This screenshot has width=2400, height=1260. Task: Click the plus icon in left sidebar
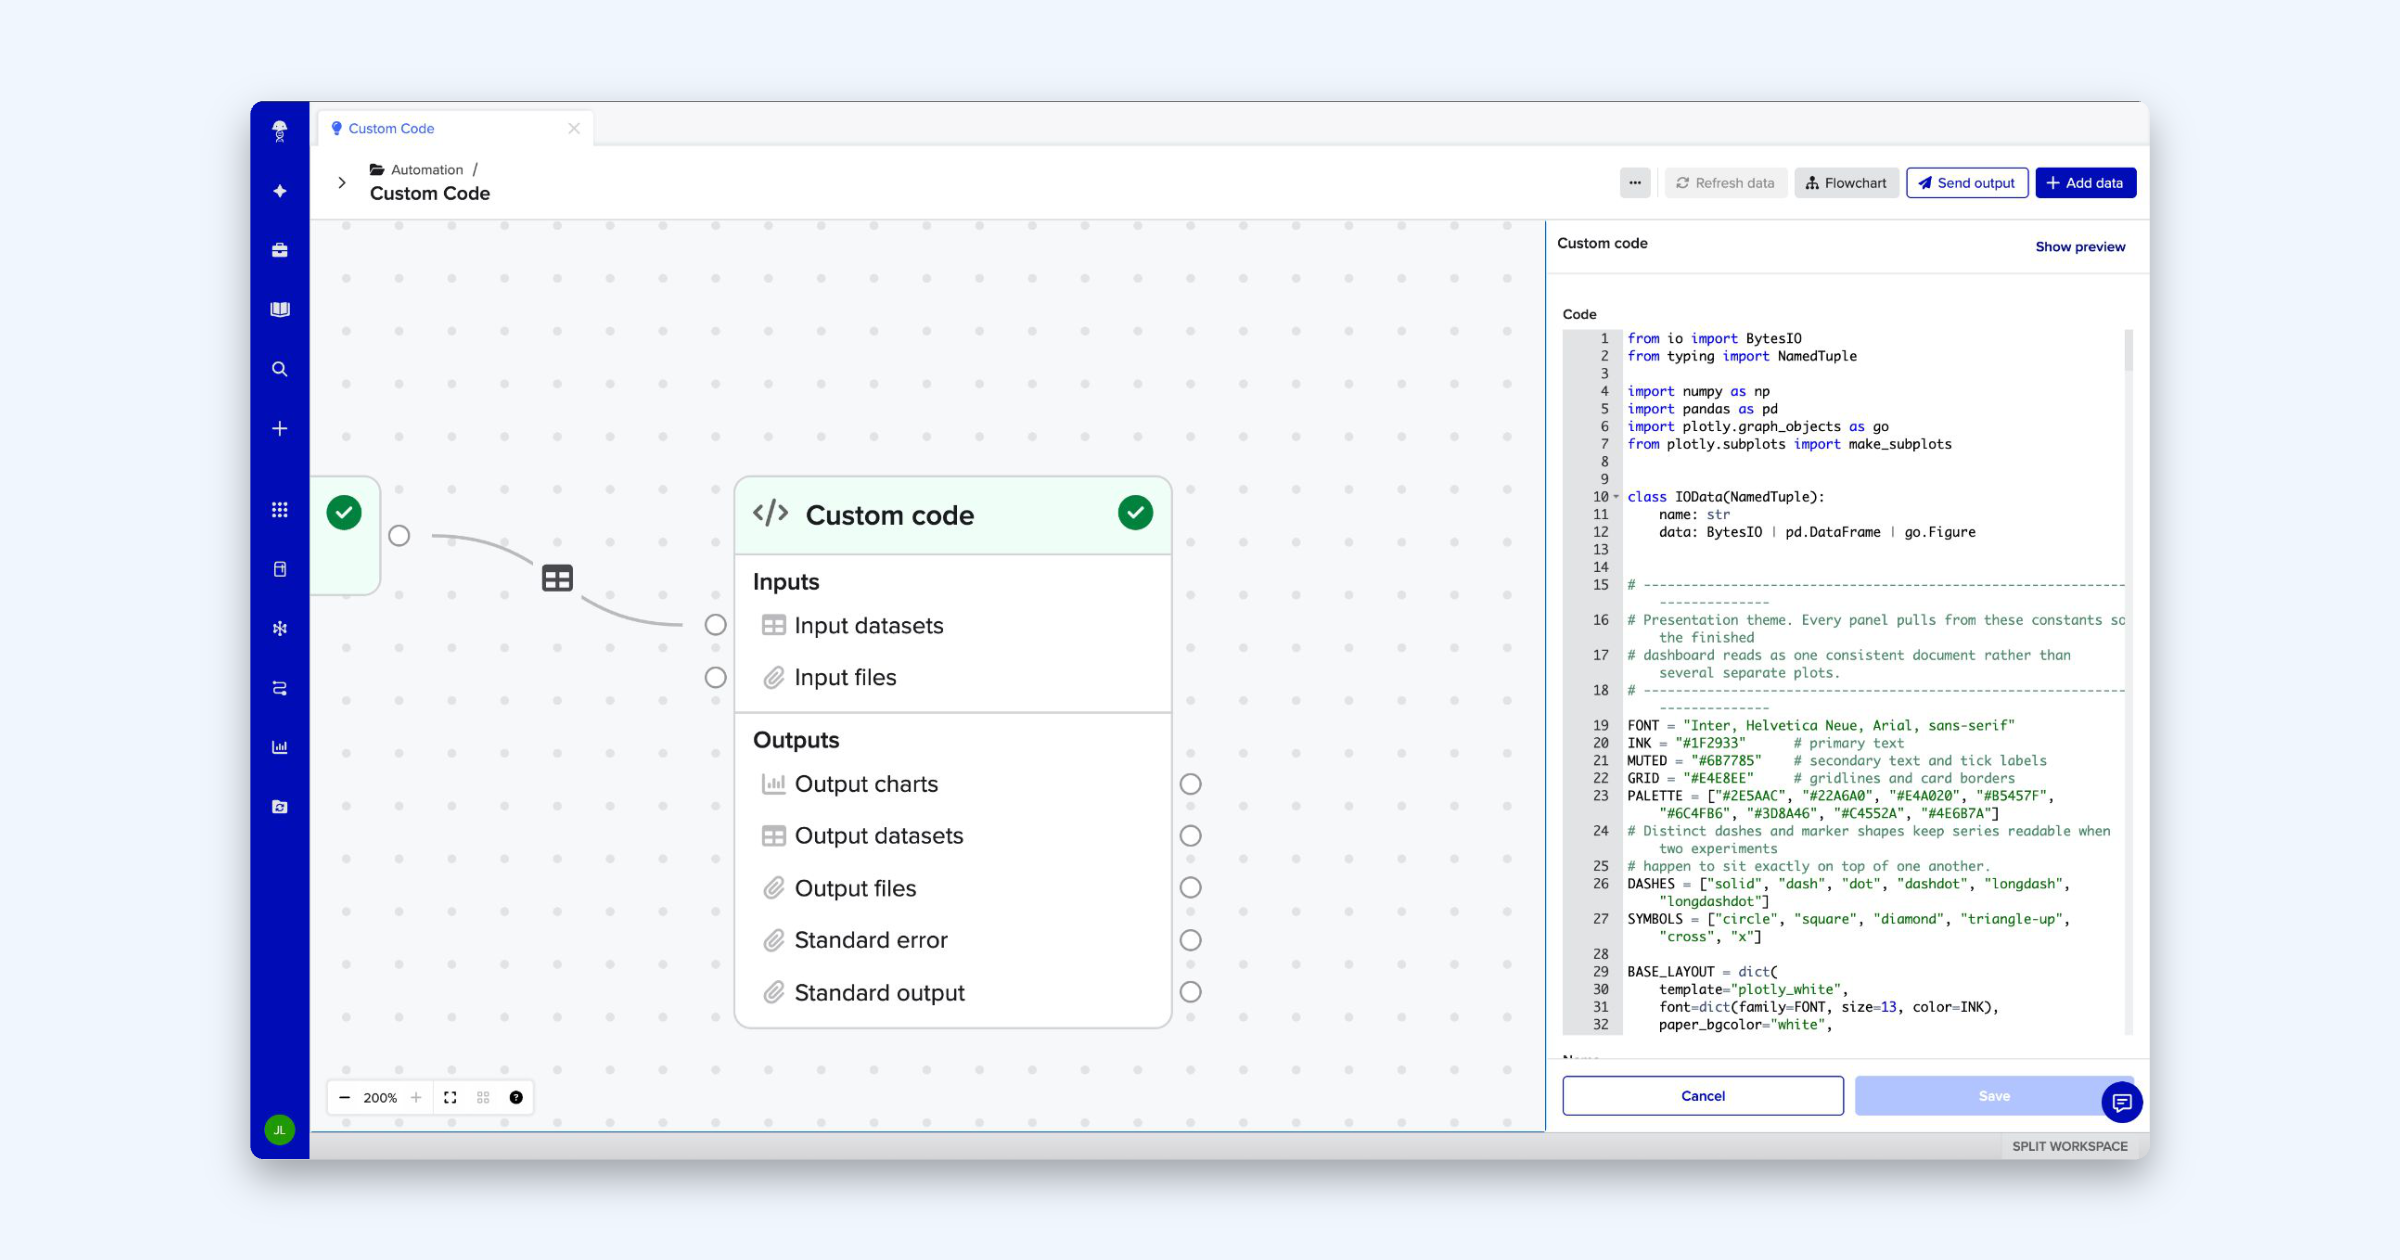point(280,429)
